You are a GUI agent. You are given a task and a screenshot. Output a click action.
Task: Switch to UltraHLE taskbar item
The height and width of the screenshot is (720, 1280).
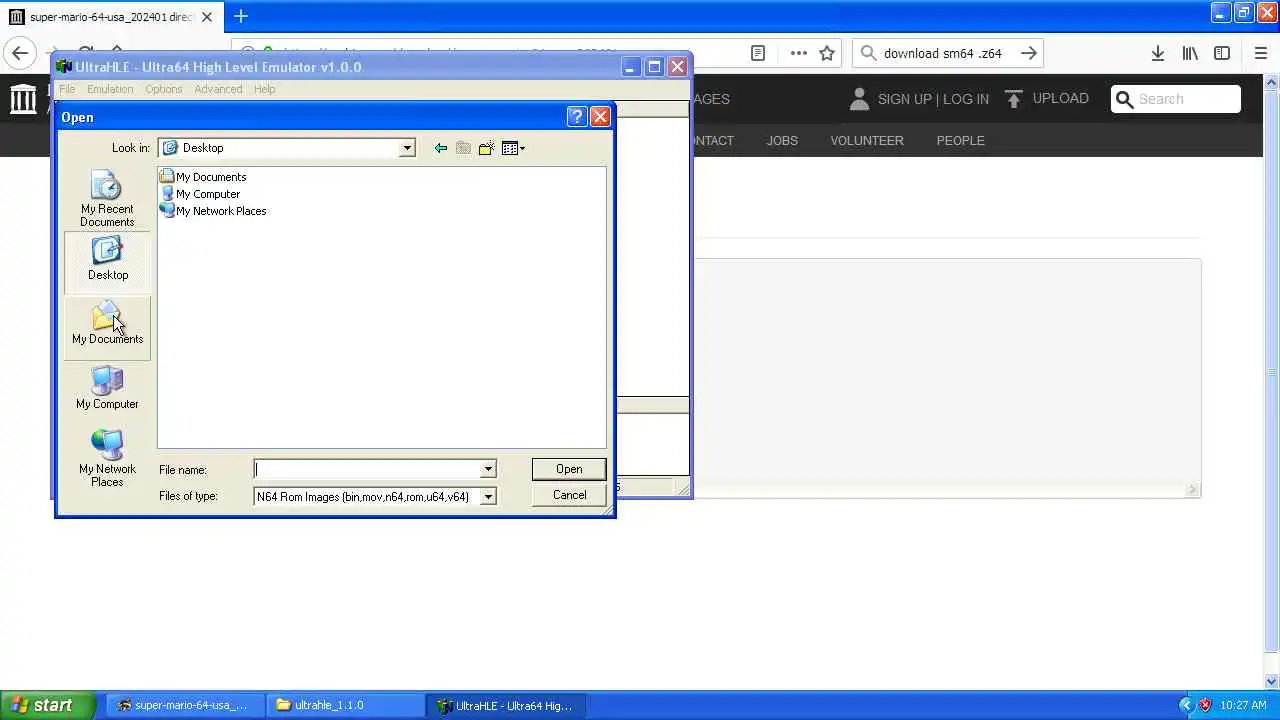[x=505, y=705]
